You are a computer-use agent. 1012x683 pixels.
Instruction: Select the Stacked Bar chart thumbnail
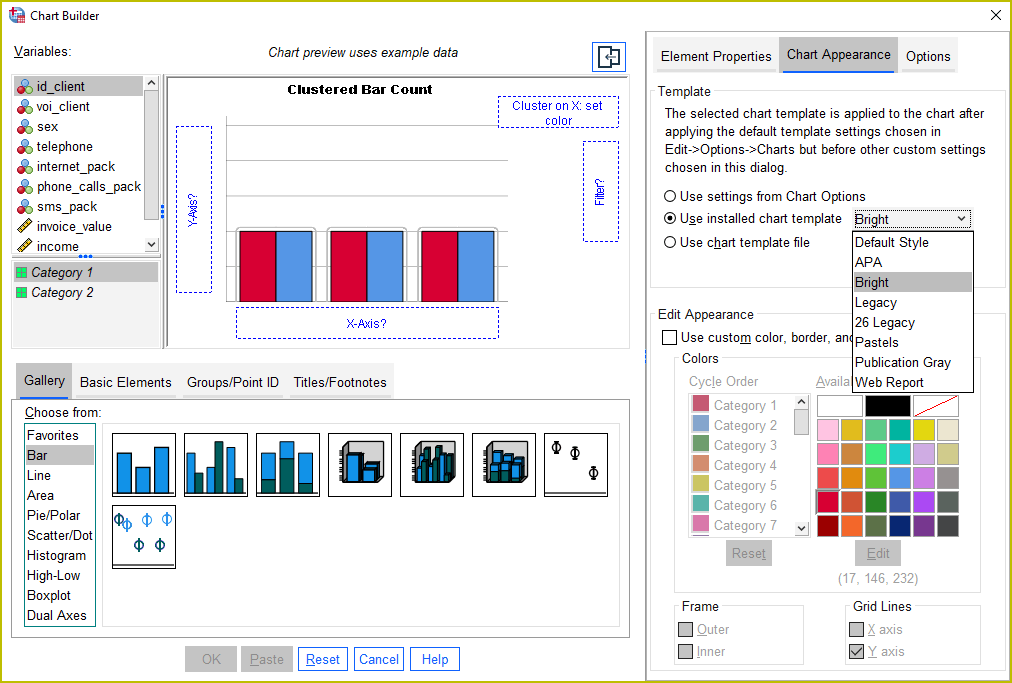(x=288, y=465)
